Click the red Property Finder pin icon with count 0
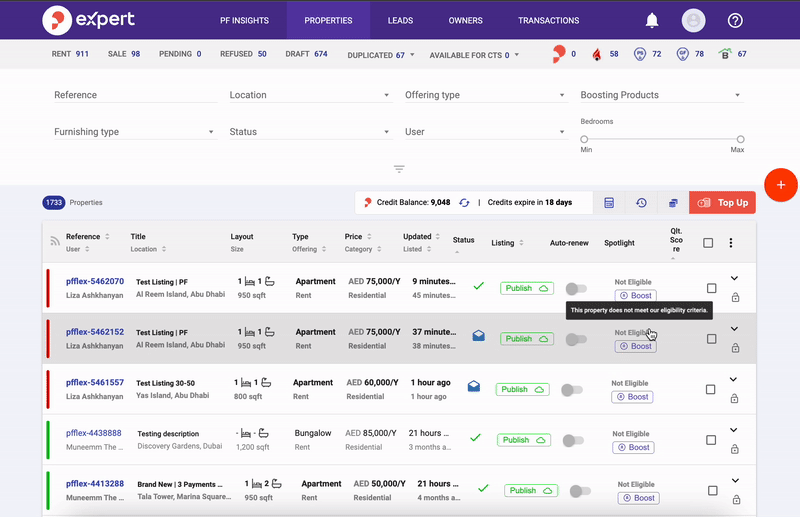 pos(559,54)
